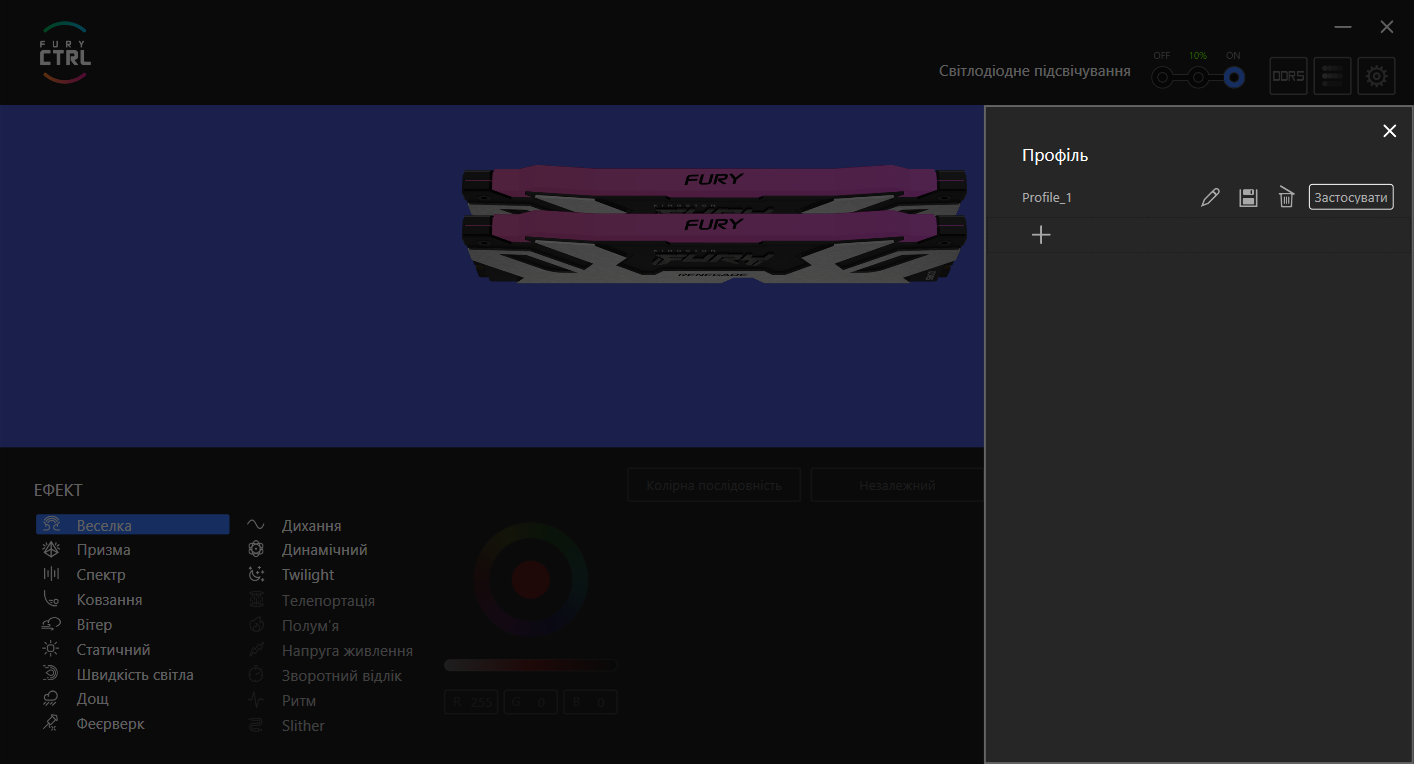The width and height of the screenshot is (1414, 764).
Task: Save Profile_1 using the floppy disk icon
Action: tap(1248, 198)
